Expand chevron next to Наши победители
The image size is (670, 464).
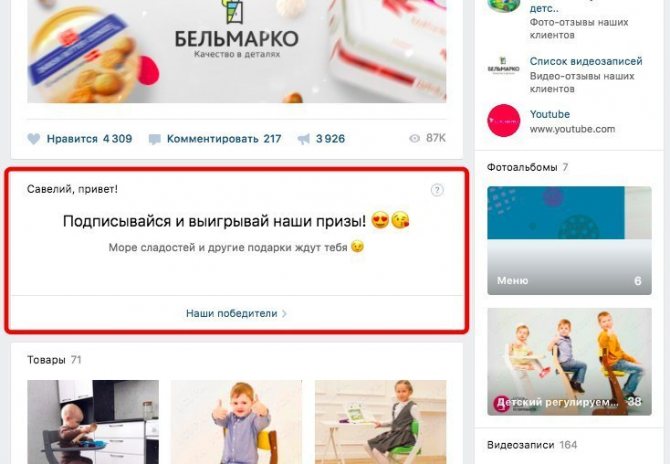284,314
